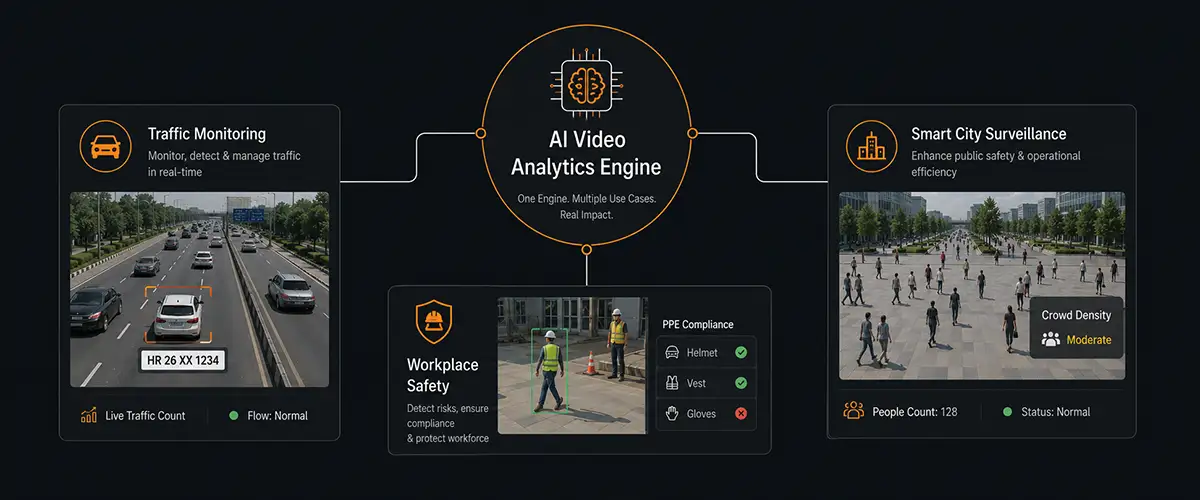Click the Live Traffic Count chart icon
The height and width of the screenshot is (500, 1200).
[88, 415]
